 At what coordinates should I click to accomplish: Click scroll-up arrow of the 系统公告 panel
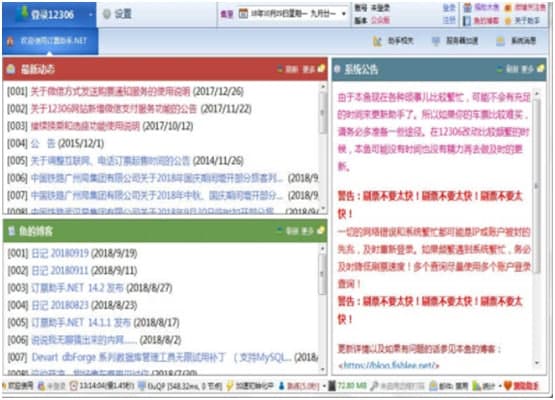(537, 93)
